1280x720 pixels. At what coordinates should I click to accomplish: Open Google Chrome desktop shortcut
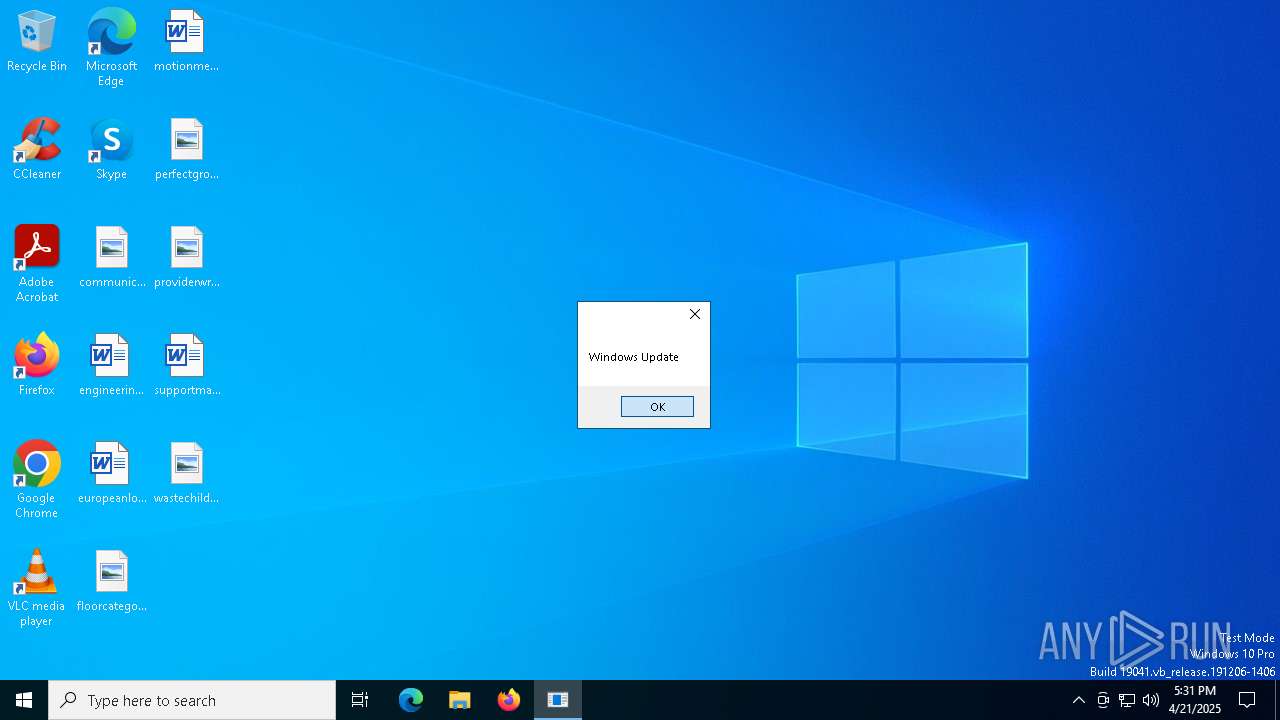tap(37, 480)
